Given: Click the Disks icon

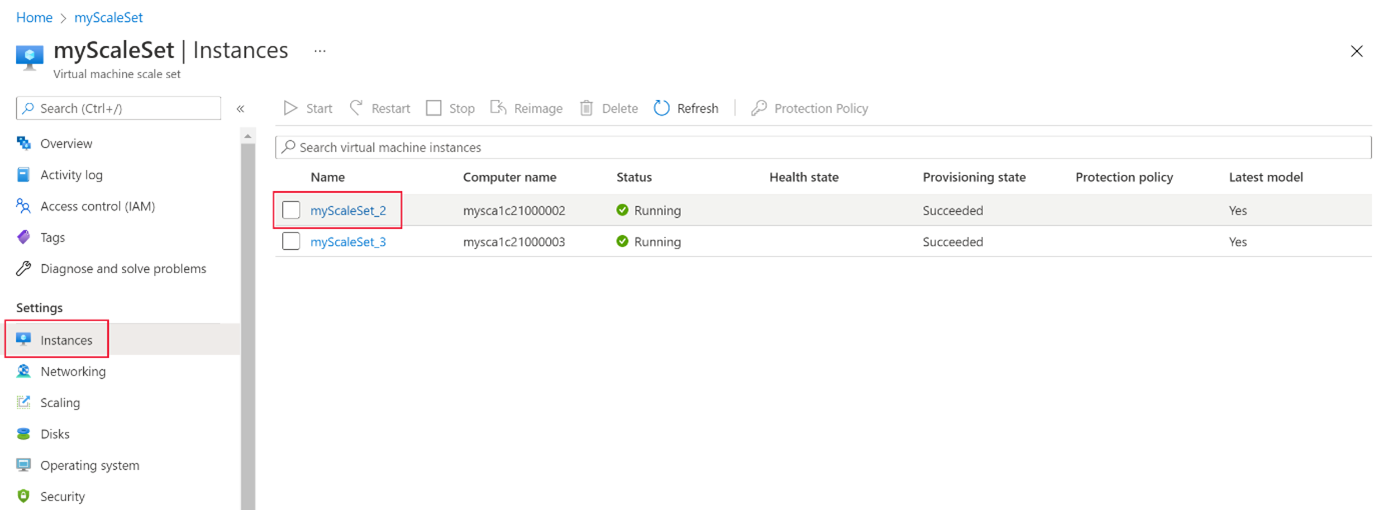Looking at the screenshot, I should click(x=24, y=434).
